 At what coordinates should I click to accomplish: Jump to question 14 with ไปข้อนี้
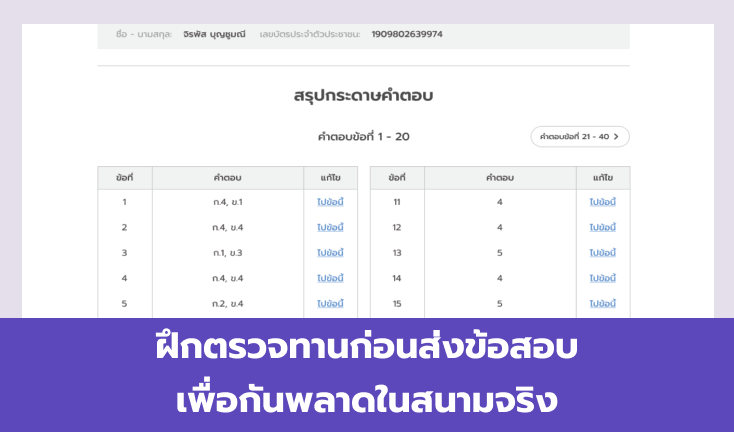click(602, 278)
